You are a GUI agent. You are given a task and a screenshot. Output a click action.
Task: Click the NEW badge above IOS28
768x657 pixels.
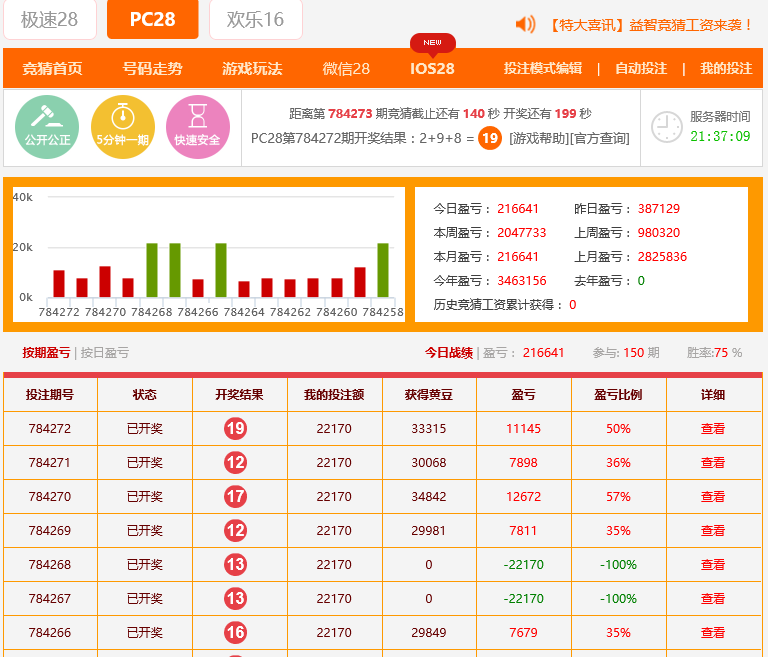point(432,43)
